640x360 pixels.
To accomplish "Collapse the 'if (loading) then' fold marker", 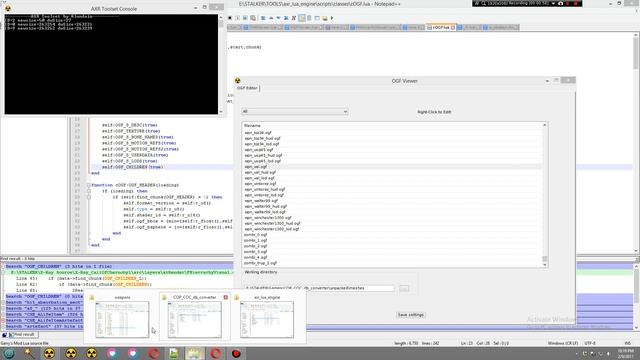I will click(x=89, y=191).
